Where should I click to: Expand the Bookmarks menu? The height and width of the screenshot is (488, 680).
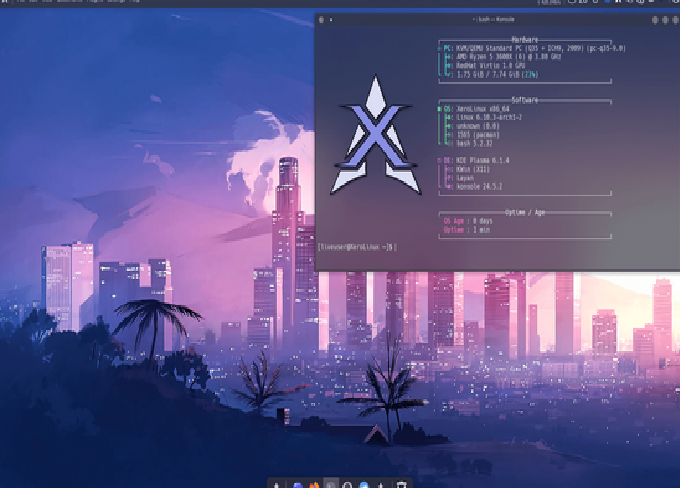click(63, 3)
